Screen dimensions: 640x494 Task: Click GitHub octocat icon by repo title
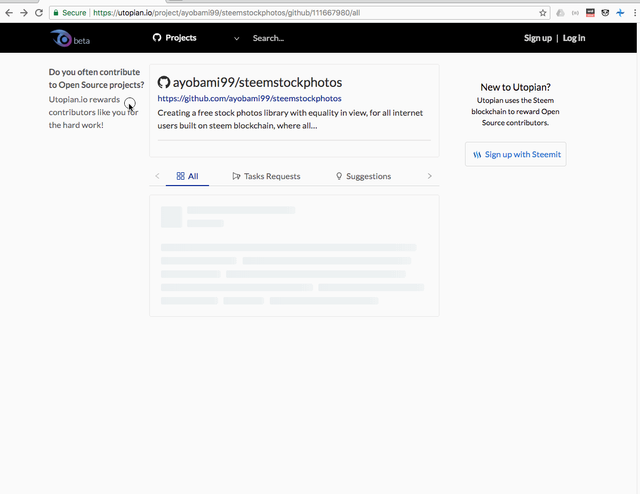click(x=164, y=82)
